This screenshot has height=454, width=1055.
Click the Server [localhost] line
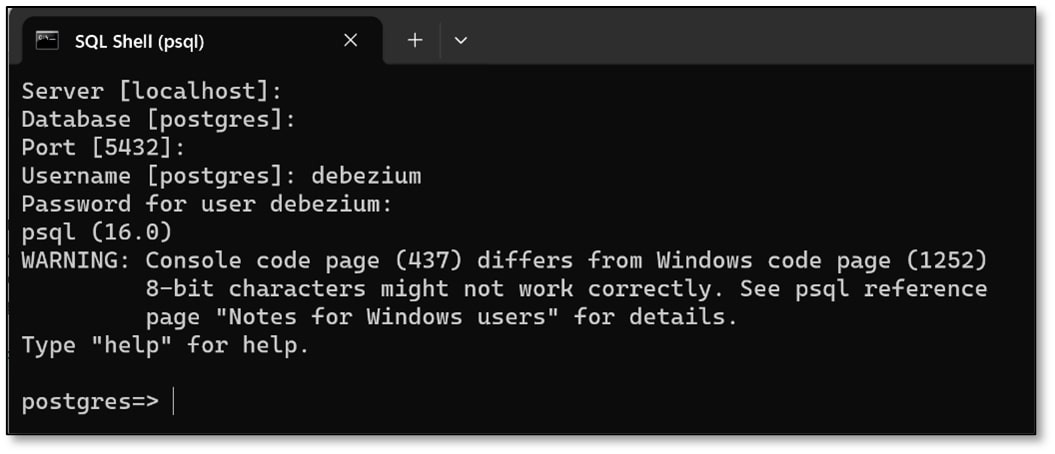tap(152, 91)
